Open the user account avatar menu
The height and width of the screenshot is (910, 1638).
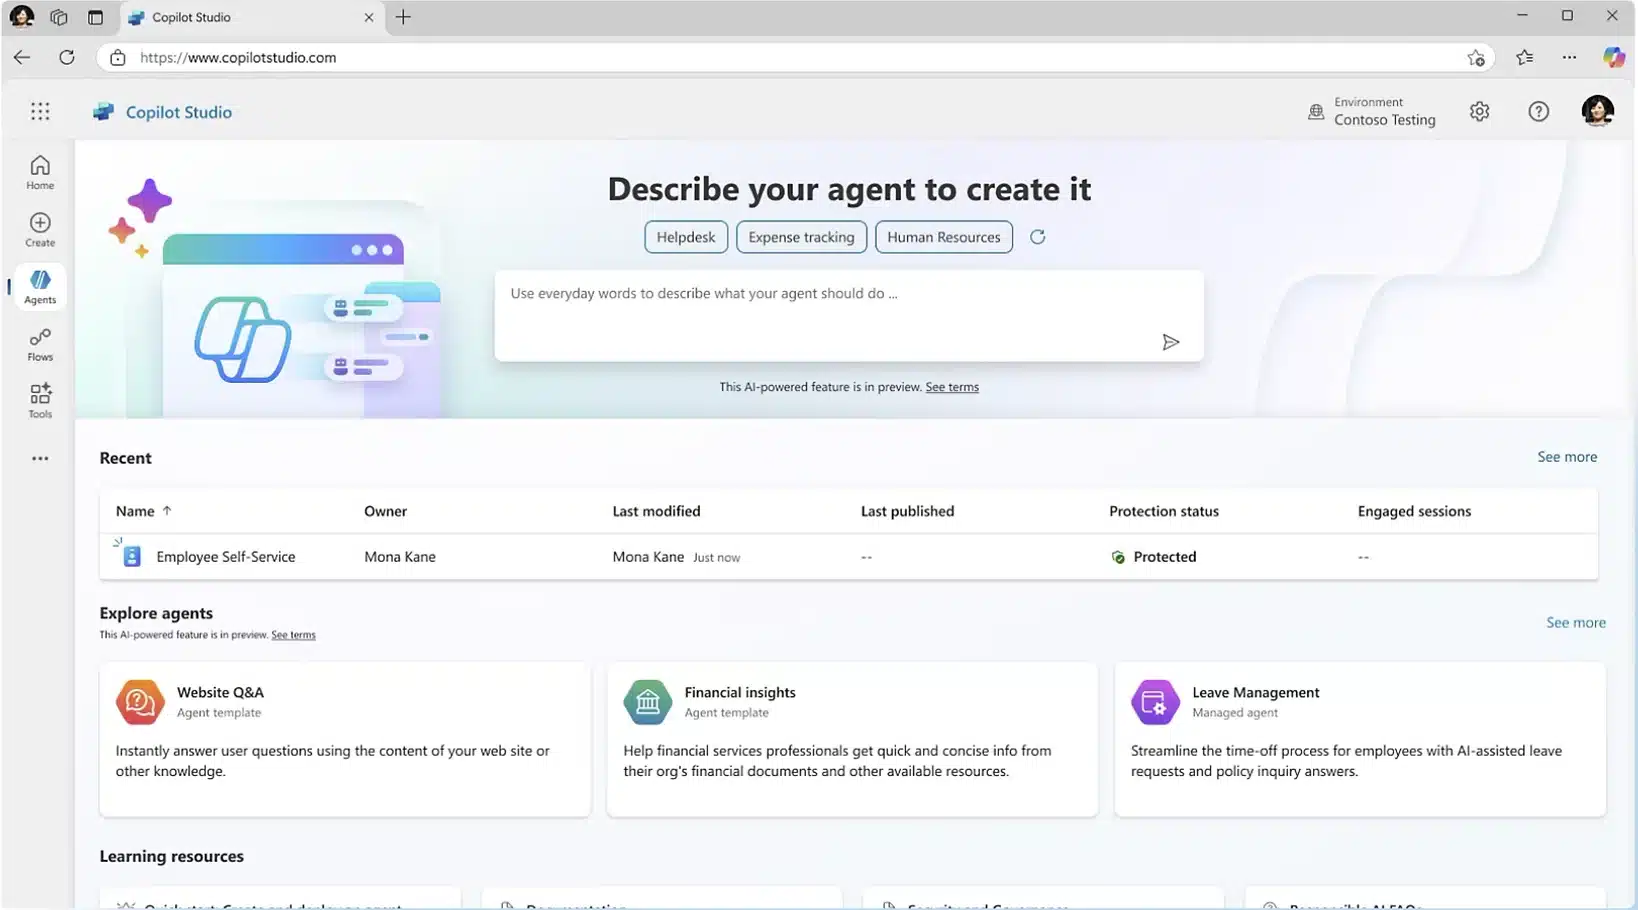tap(1597, 111)
